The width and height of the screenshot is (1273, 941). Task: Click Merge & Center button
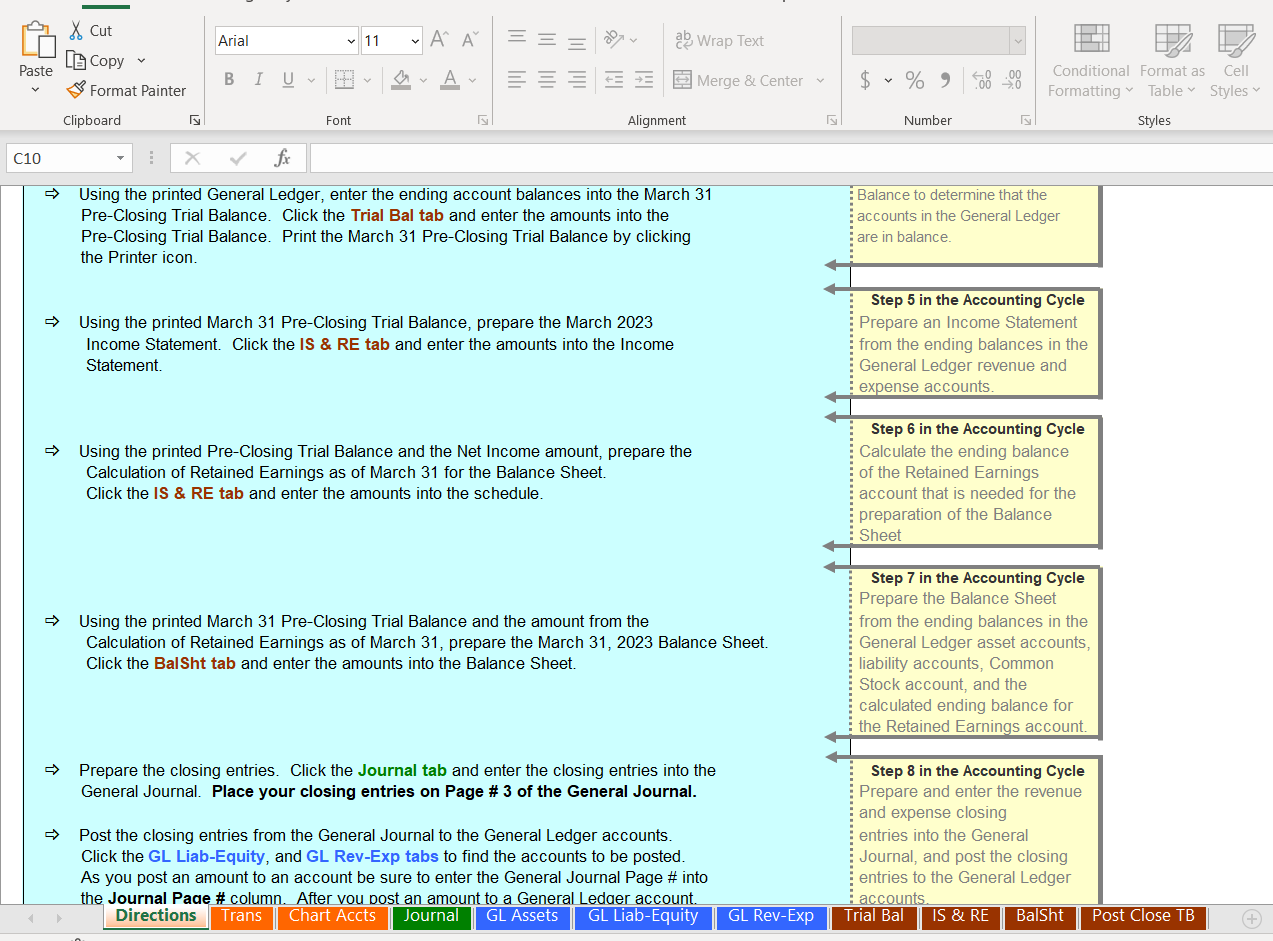coord(738,80)
